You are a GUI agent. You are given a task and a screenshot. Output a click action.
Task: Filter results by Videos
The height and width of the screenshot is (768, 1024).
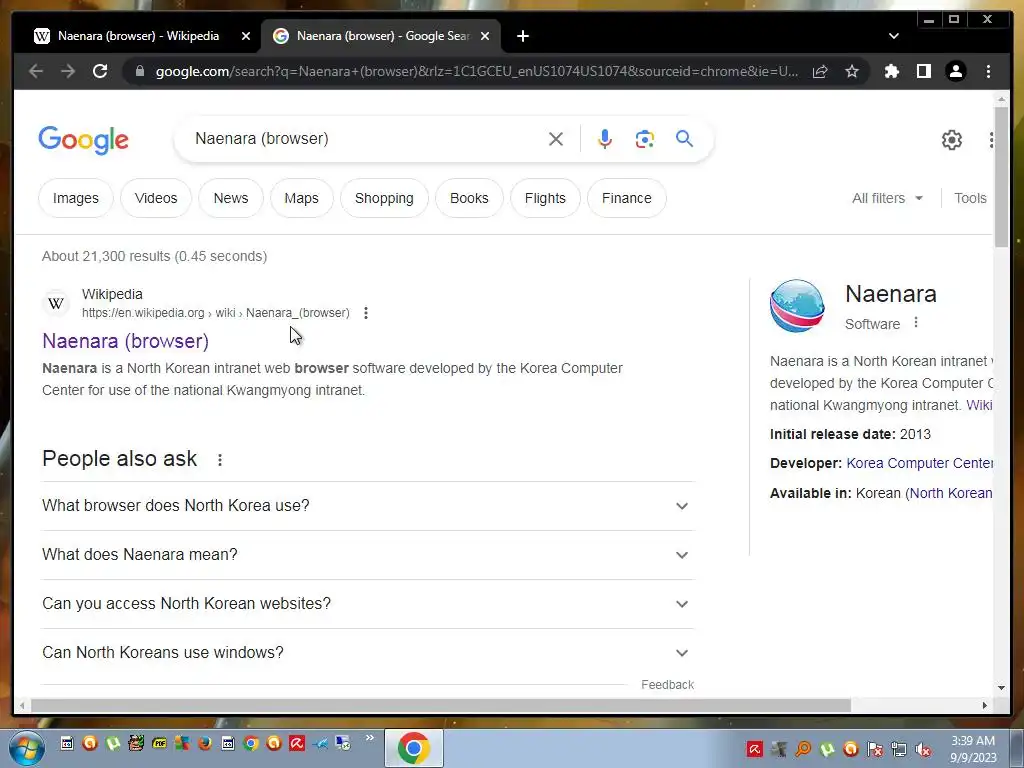point(156,198)
